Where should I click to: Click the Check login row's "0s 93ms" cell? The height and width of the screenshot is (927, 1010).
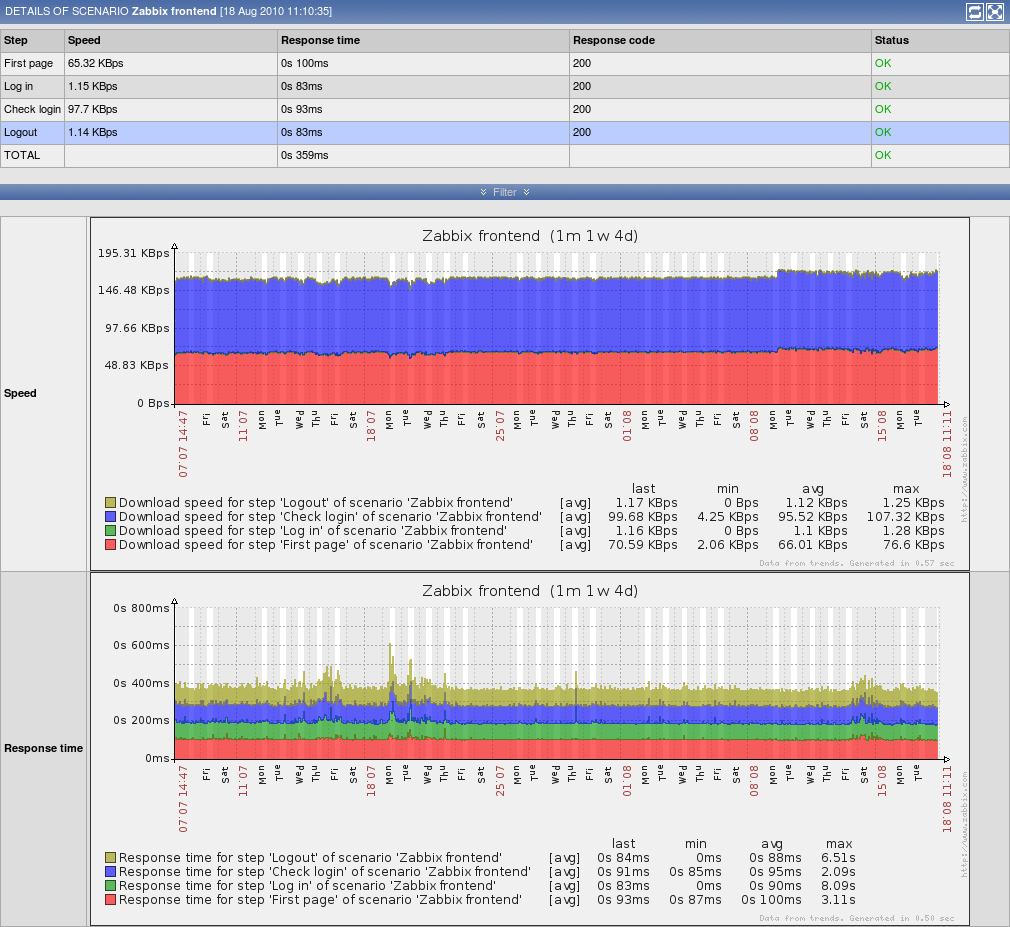(x=423, y=110)
